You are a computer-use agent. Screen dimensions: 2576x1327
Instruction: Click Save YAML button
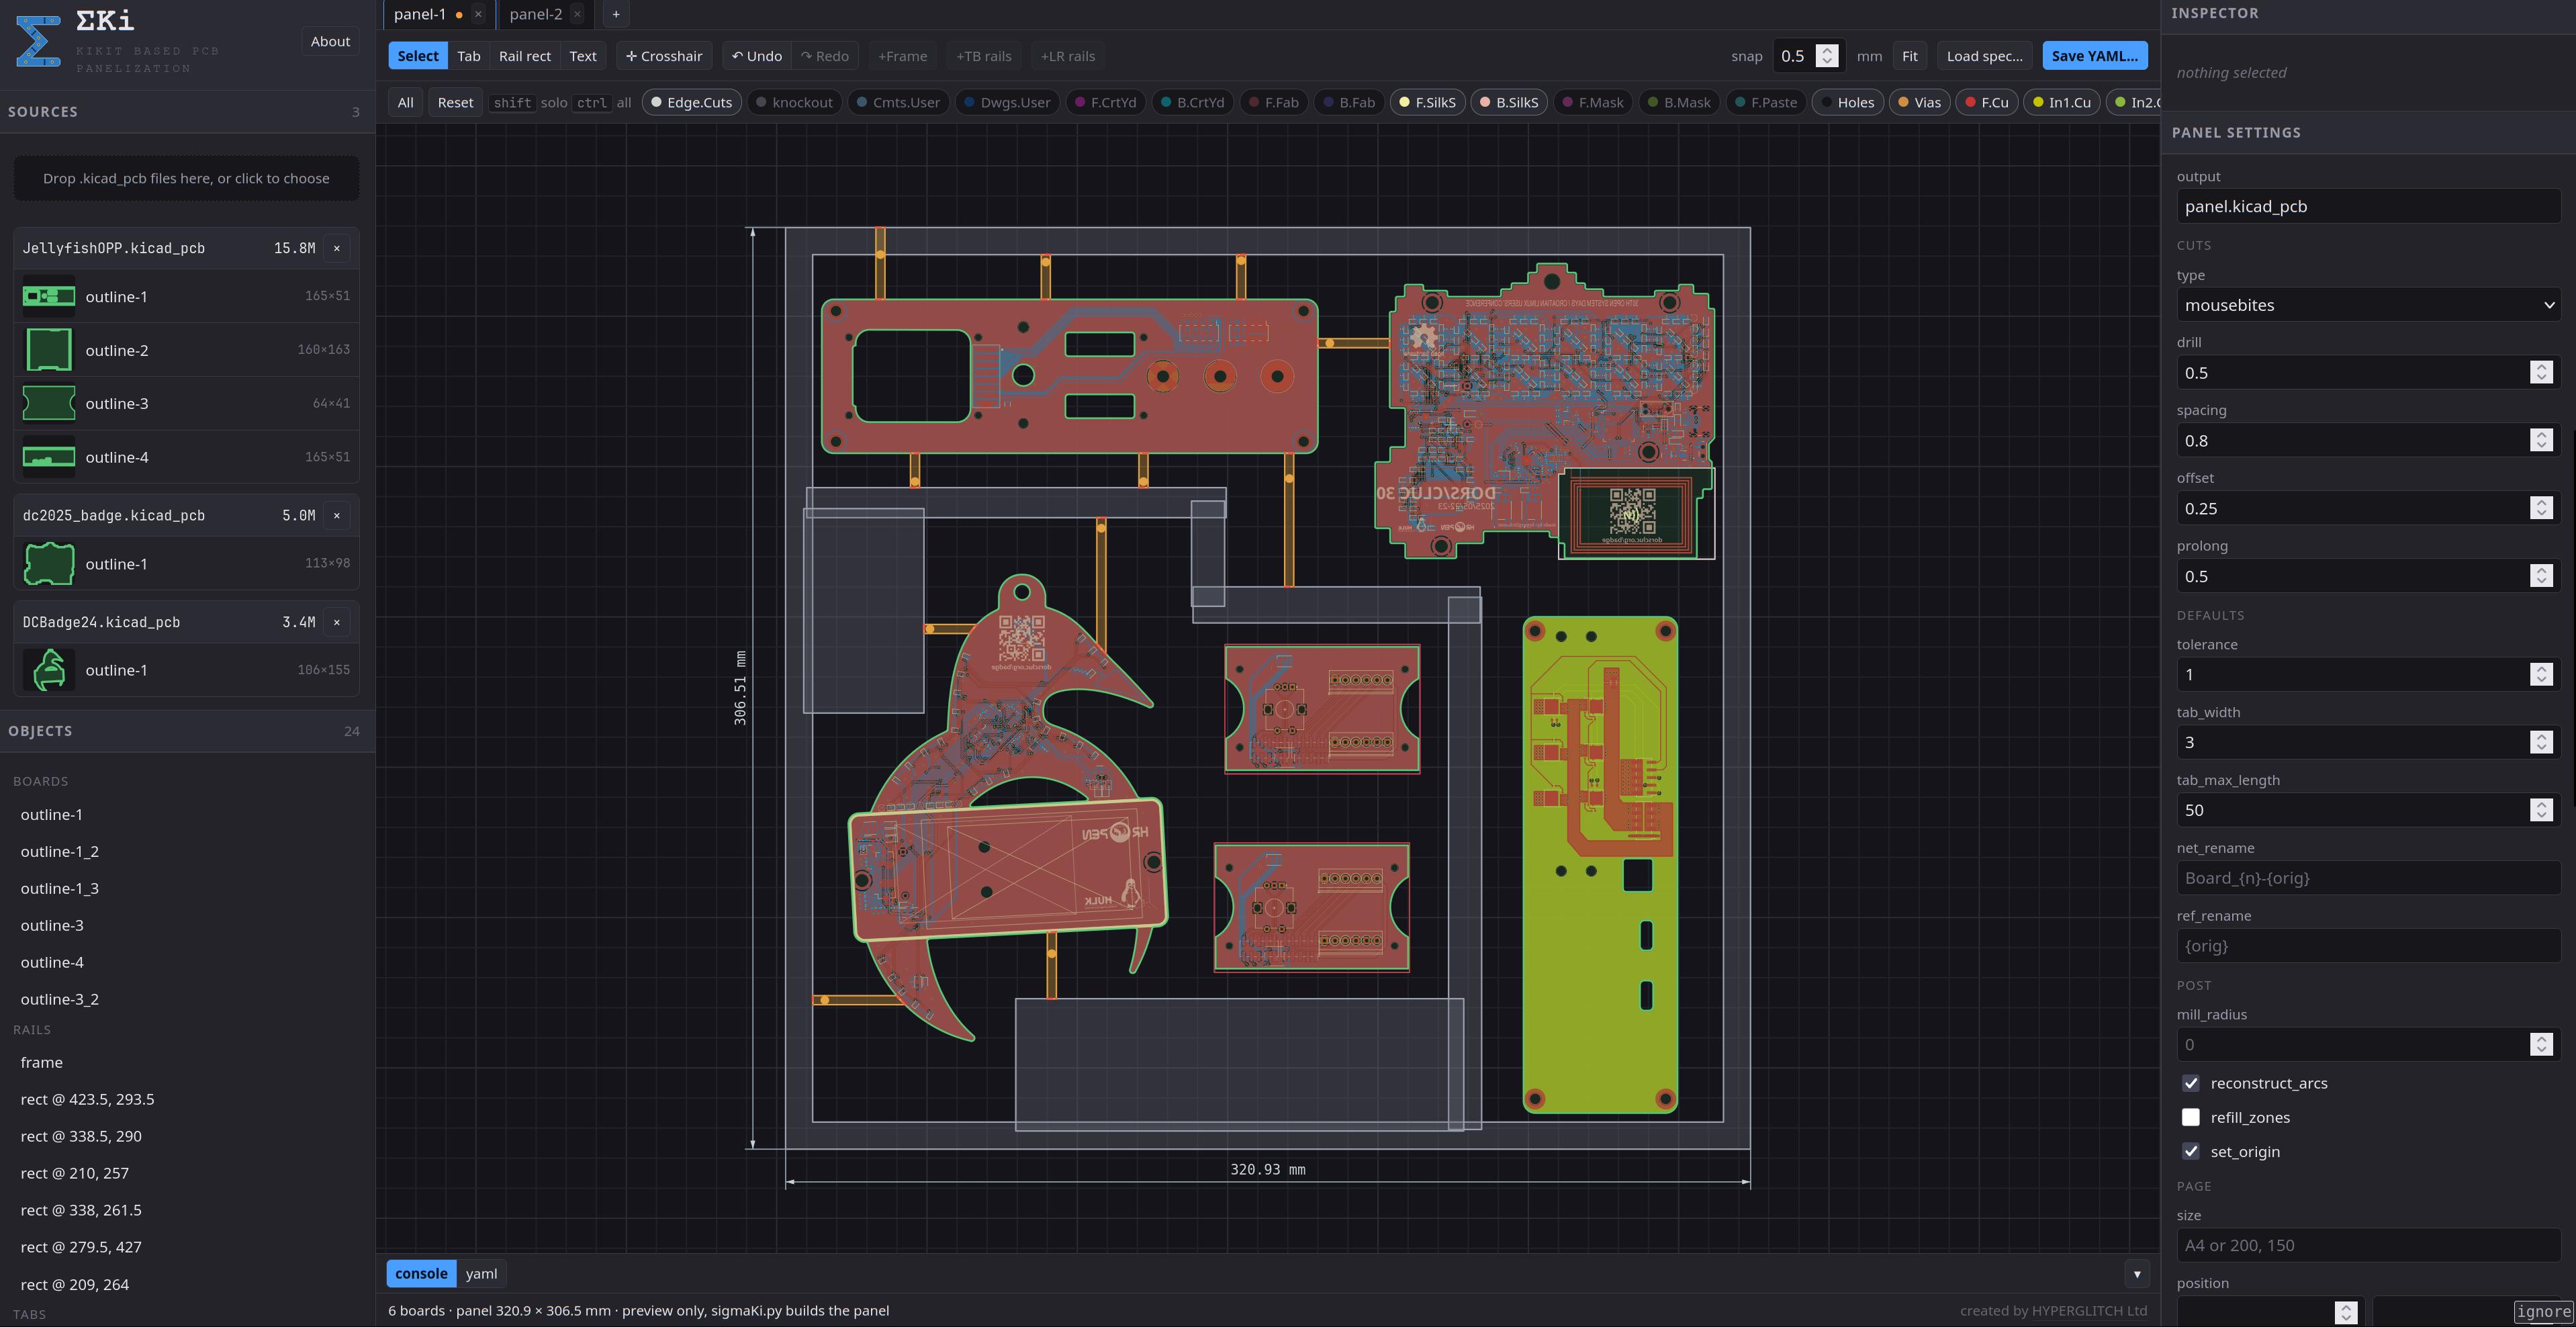(x=2094, y=56)
